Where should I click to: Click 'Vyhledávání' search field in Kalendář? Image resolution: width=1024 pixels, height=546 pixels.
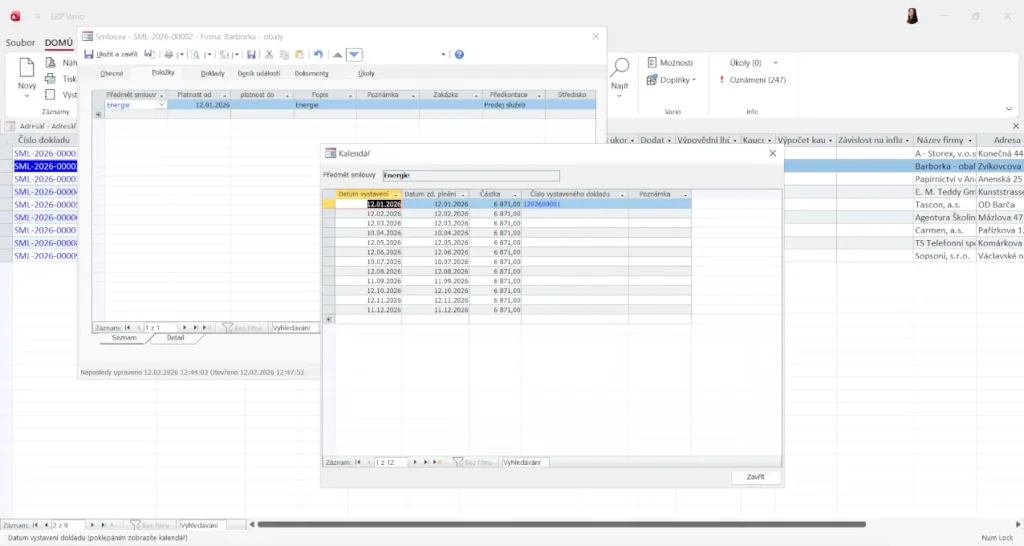(525, 462)
